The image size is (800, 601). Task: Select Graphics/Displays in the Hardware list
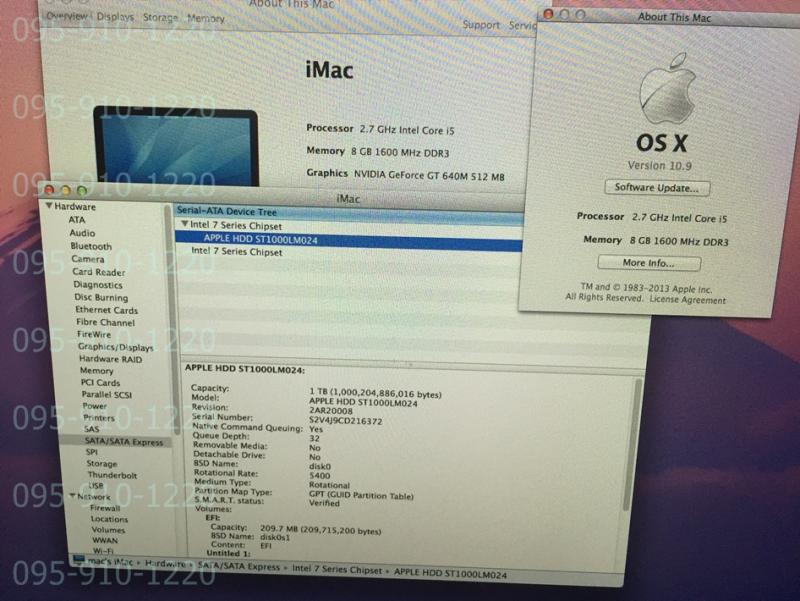(116, 347)
